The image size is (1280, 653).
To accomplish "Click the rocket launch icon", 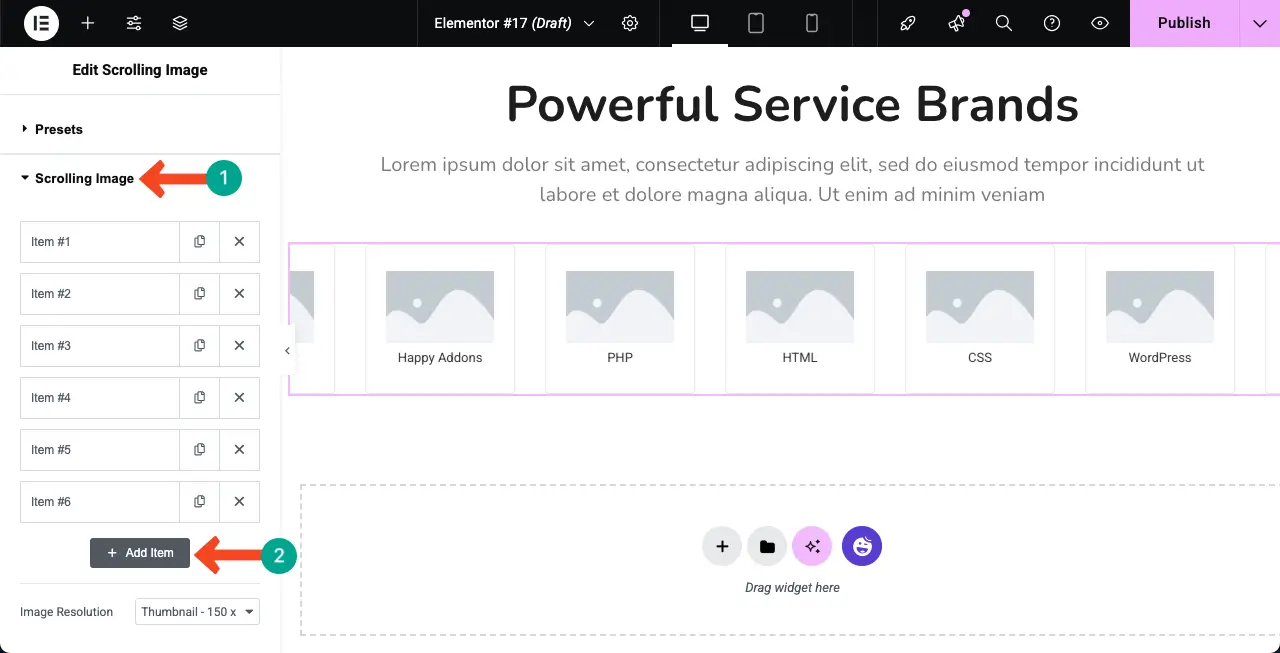I will [908, 23].
